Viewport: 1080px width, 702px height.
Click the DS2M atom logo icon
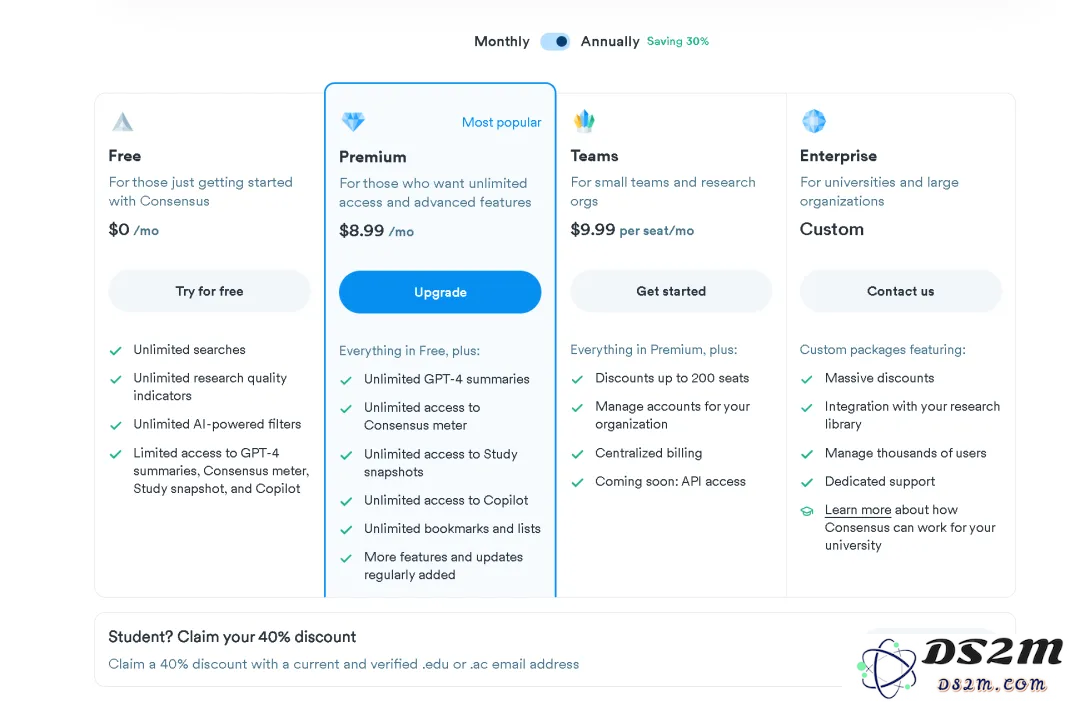(887, 668)
